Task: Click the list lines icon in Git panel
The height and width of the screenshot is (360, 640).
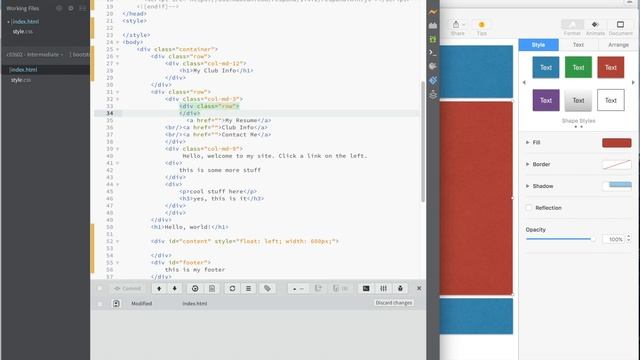Action: (x=248, y=289)
